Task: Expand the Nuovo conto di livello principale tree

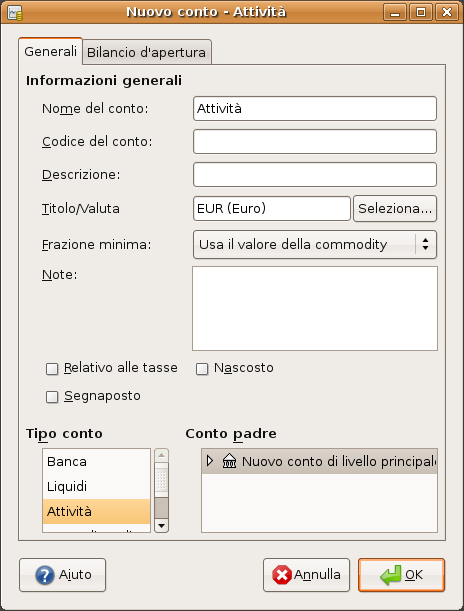Action: pos(210,461)
